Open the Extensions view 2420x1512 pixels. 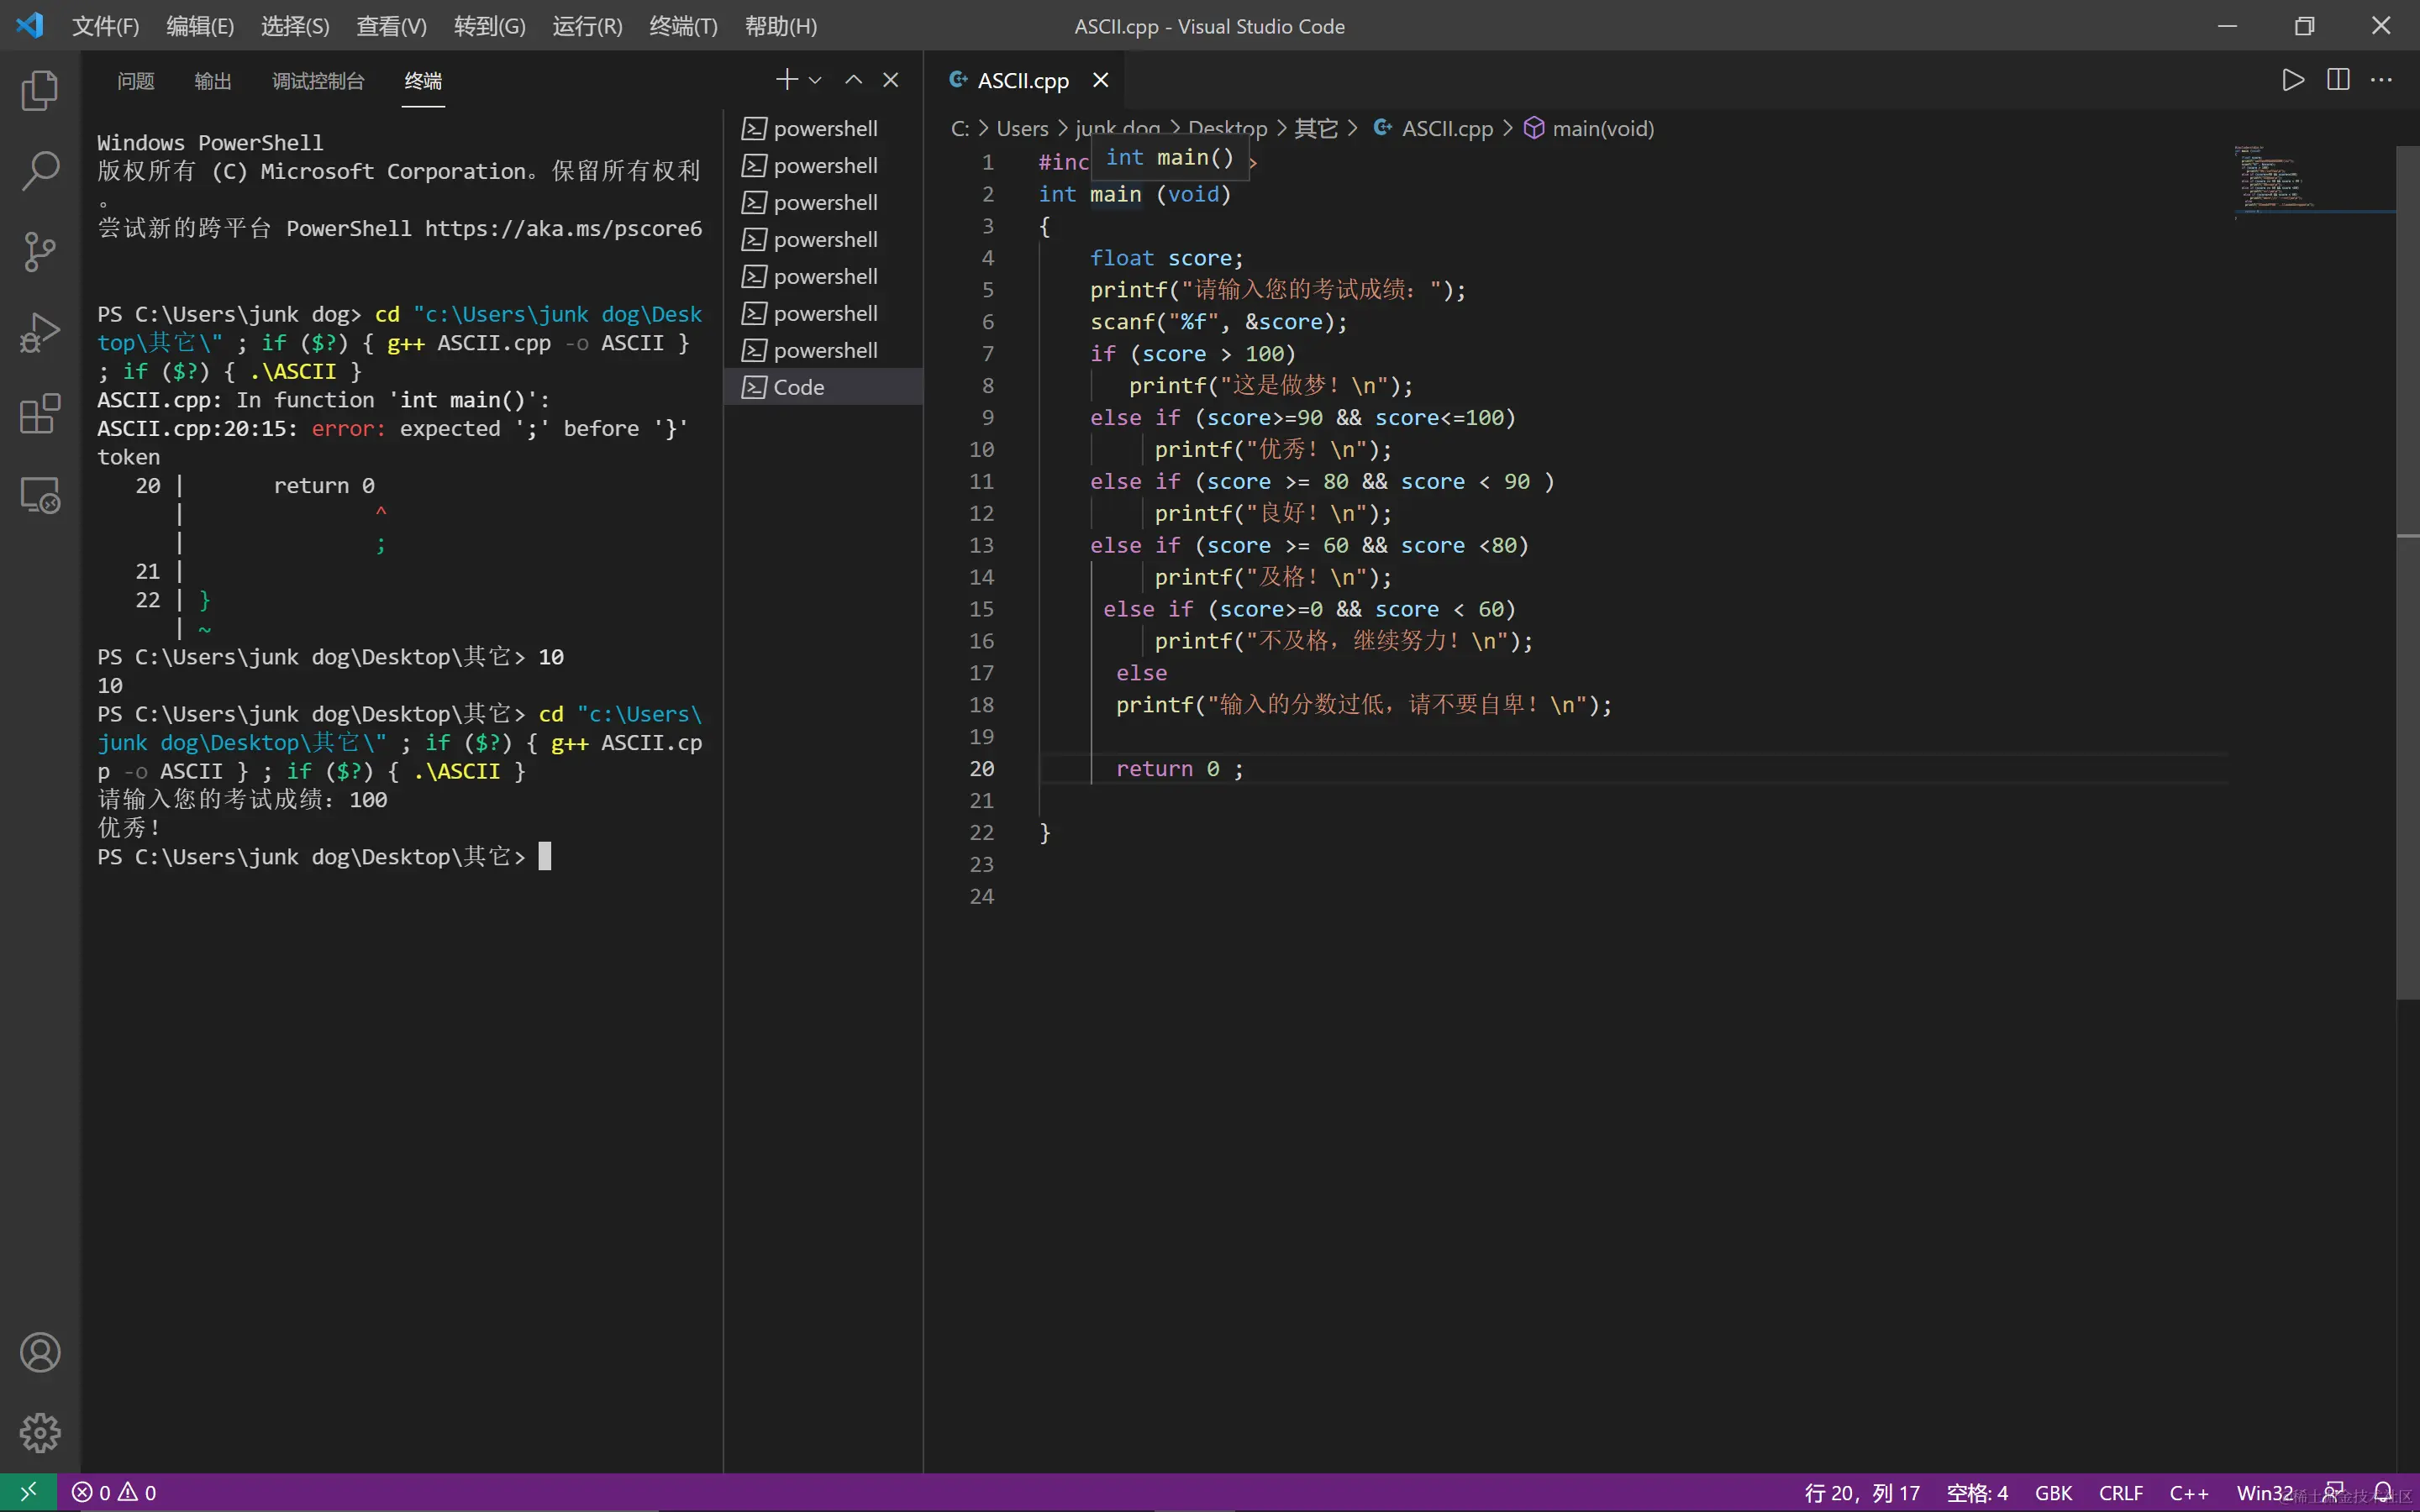click(40, 413)
